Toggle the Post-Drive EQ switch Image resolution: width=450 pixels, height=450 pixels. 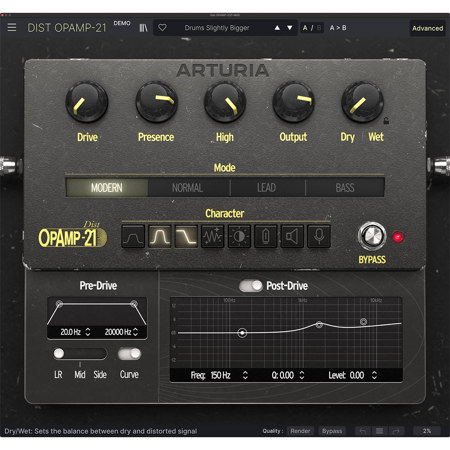251,286
